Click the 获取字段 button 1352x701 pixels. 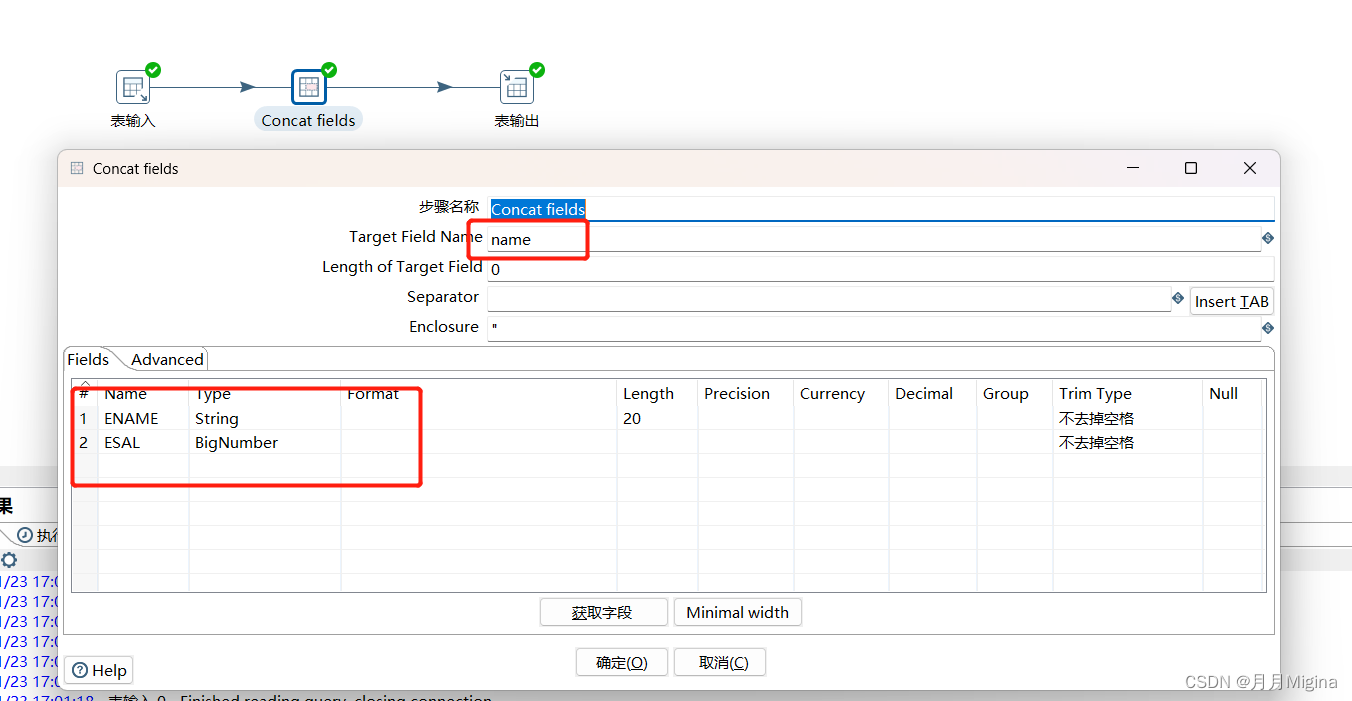point(603,612)
